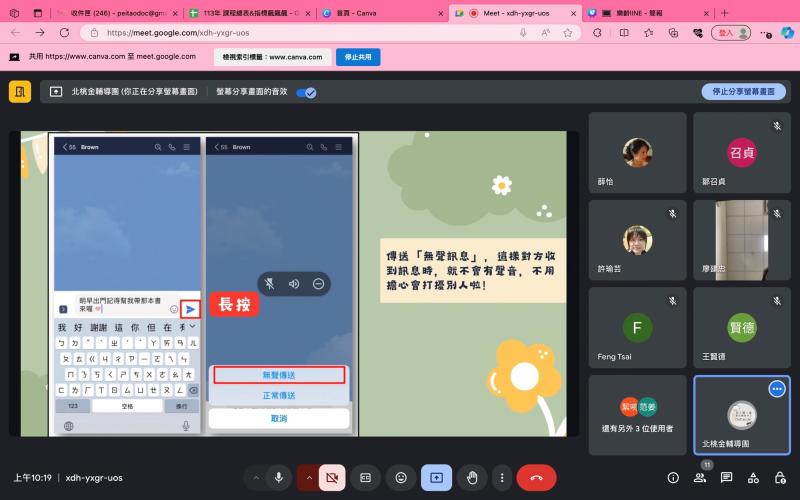This screenshot has height=500, width=800.
Task: Go back in the browser
Action: coord(15,33)
